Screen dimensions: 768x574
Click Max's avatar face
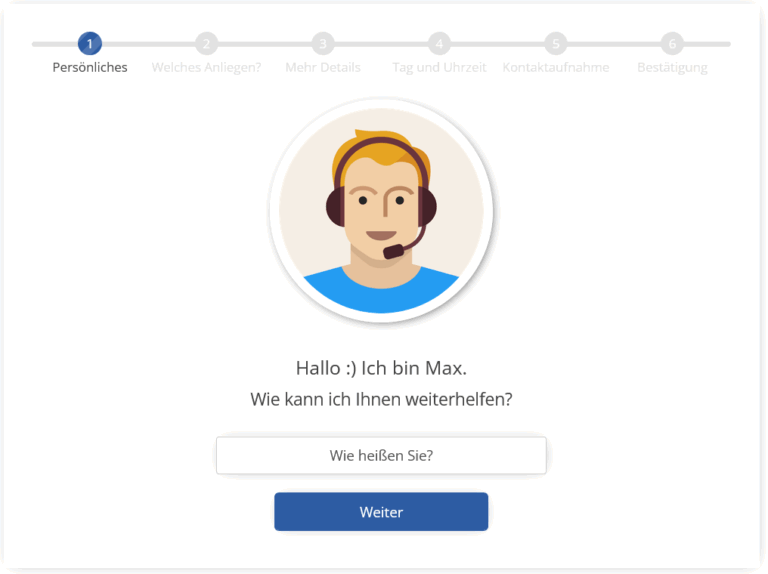click(381, 211)
